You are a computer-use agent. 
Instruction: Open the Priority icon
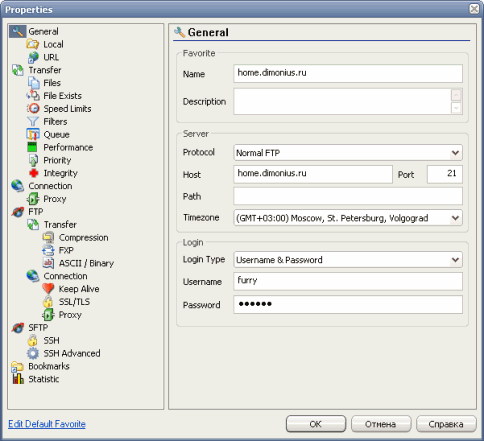[x=33, y=160]
